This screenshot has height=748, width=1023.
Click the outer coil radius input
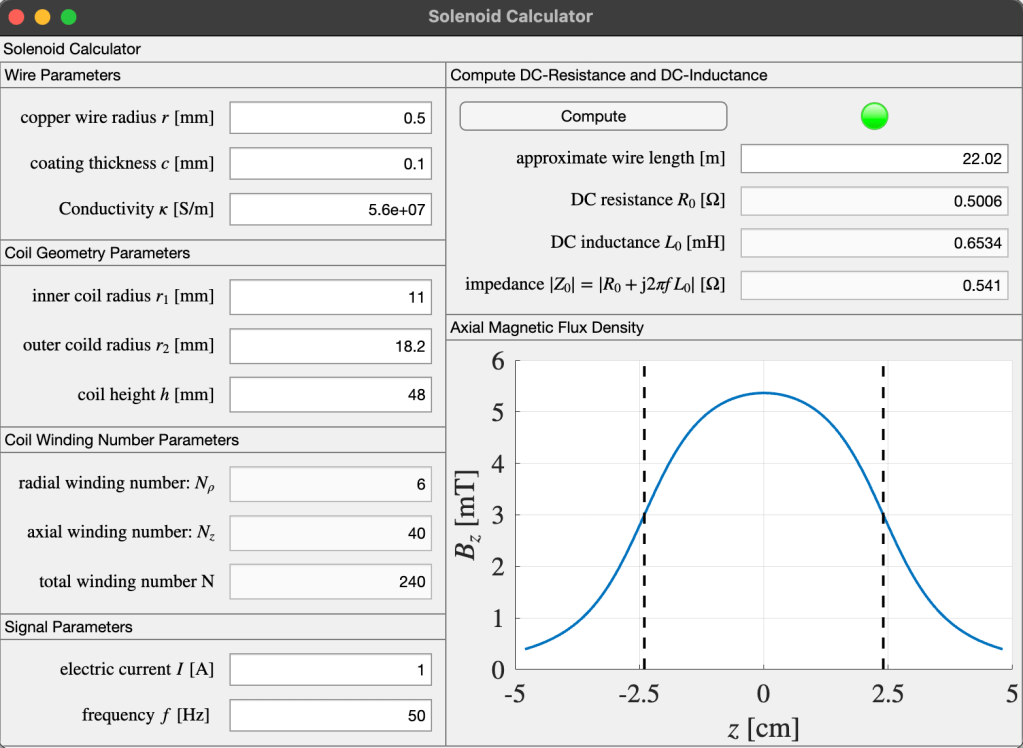click(x=330, y=346)
